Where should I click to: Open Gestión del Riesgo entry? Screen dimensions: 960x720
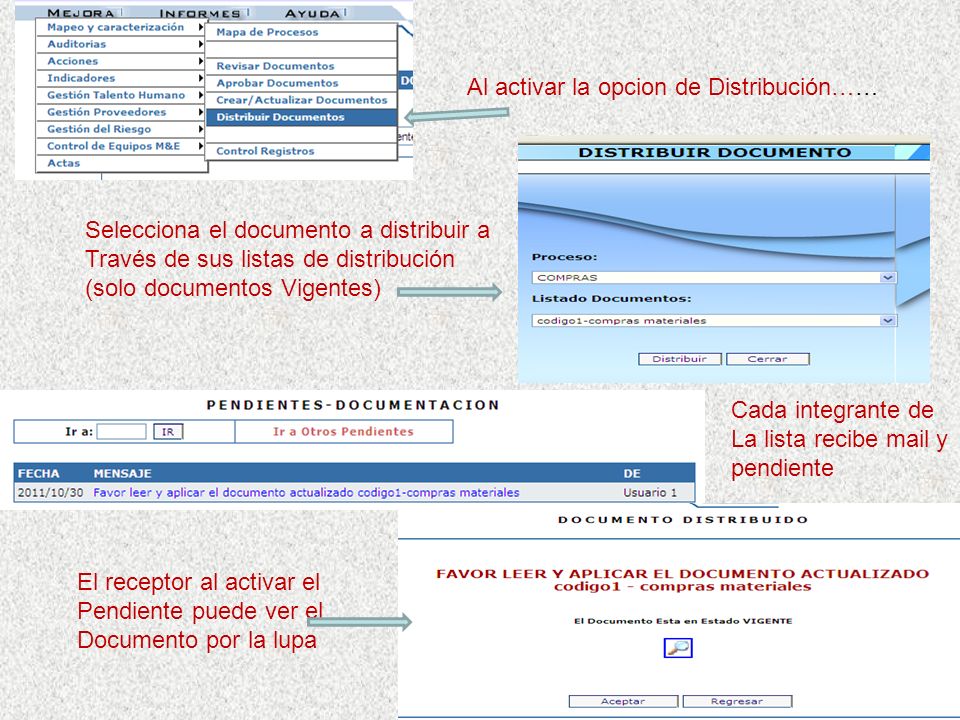(x=121, y=130)
